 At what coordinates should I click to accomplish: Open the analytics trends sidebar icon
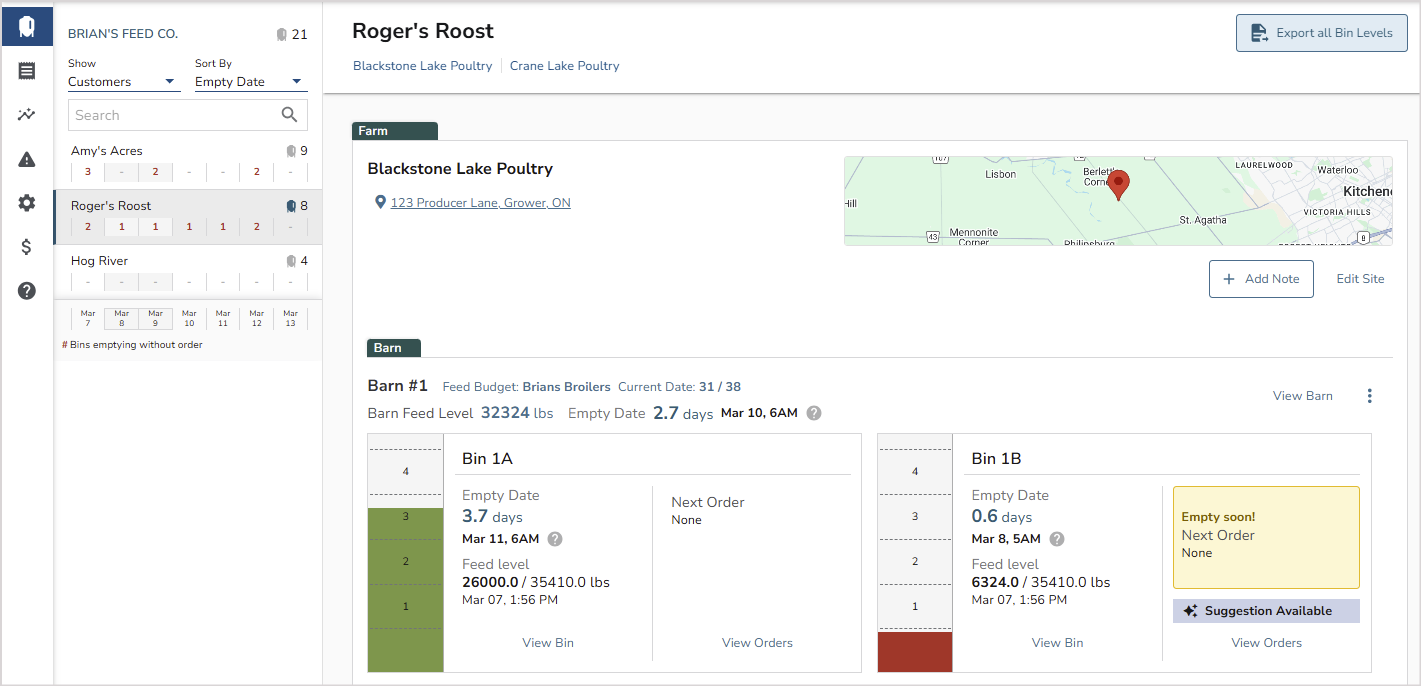pos(26,114)
